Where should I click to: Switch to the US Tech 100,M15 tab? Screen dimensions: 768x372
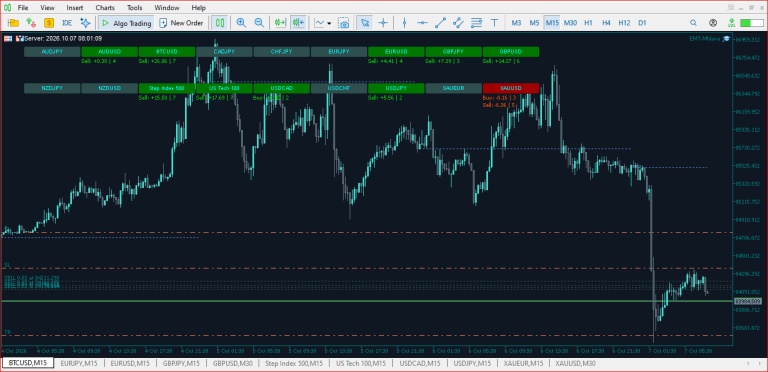(361, 363)
